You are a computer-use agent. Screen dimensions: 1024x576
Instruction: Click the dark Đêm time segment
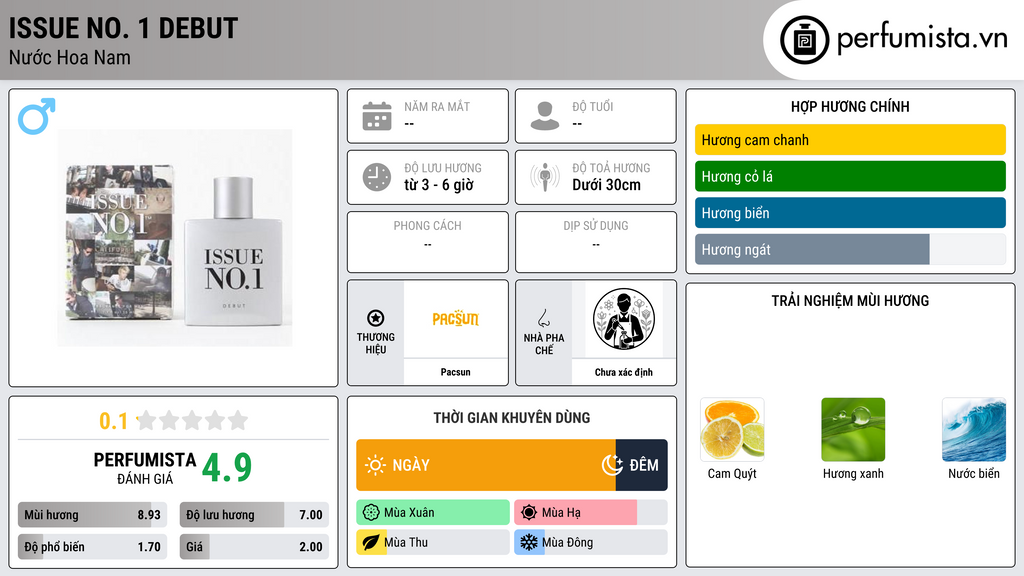click(x=641, y=465)
